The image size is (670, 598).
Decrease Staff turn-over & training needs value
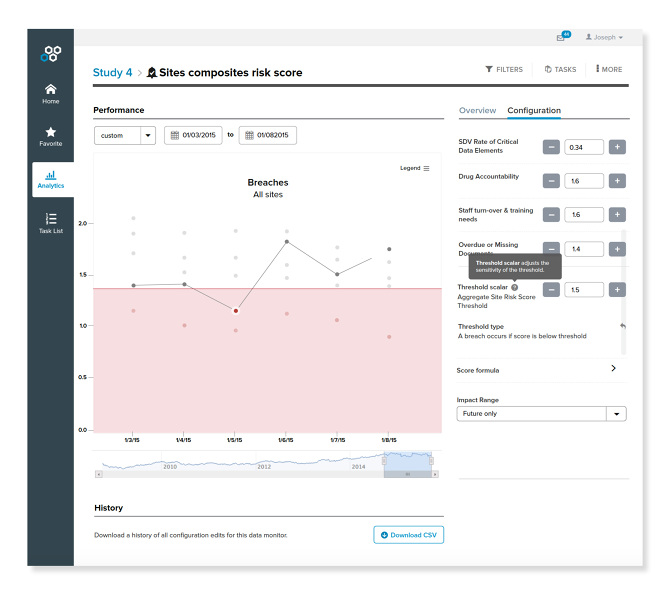pyautogui.click(x=551, y=215)
